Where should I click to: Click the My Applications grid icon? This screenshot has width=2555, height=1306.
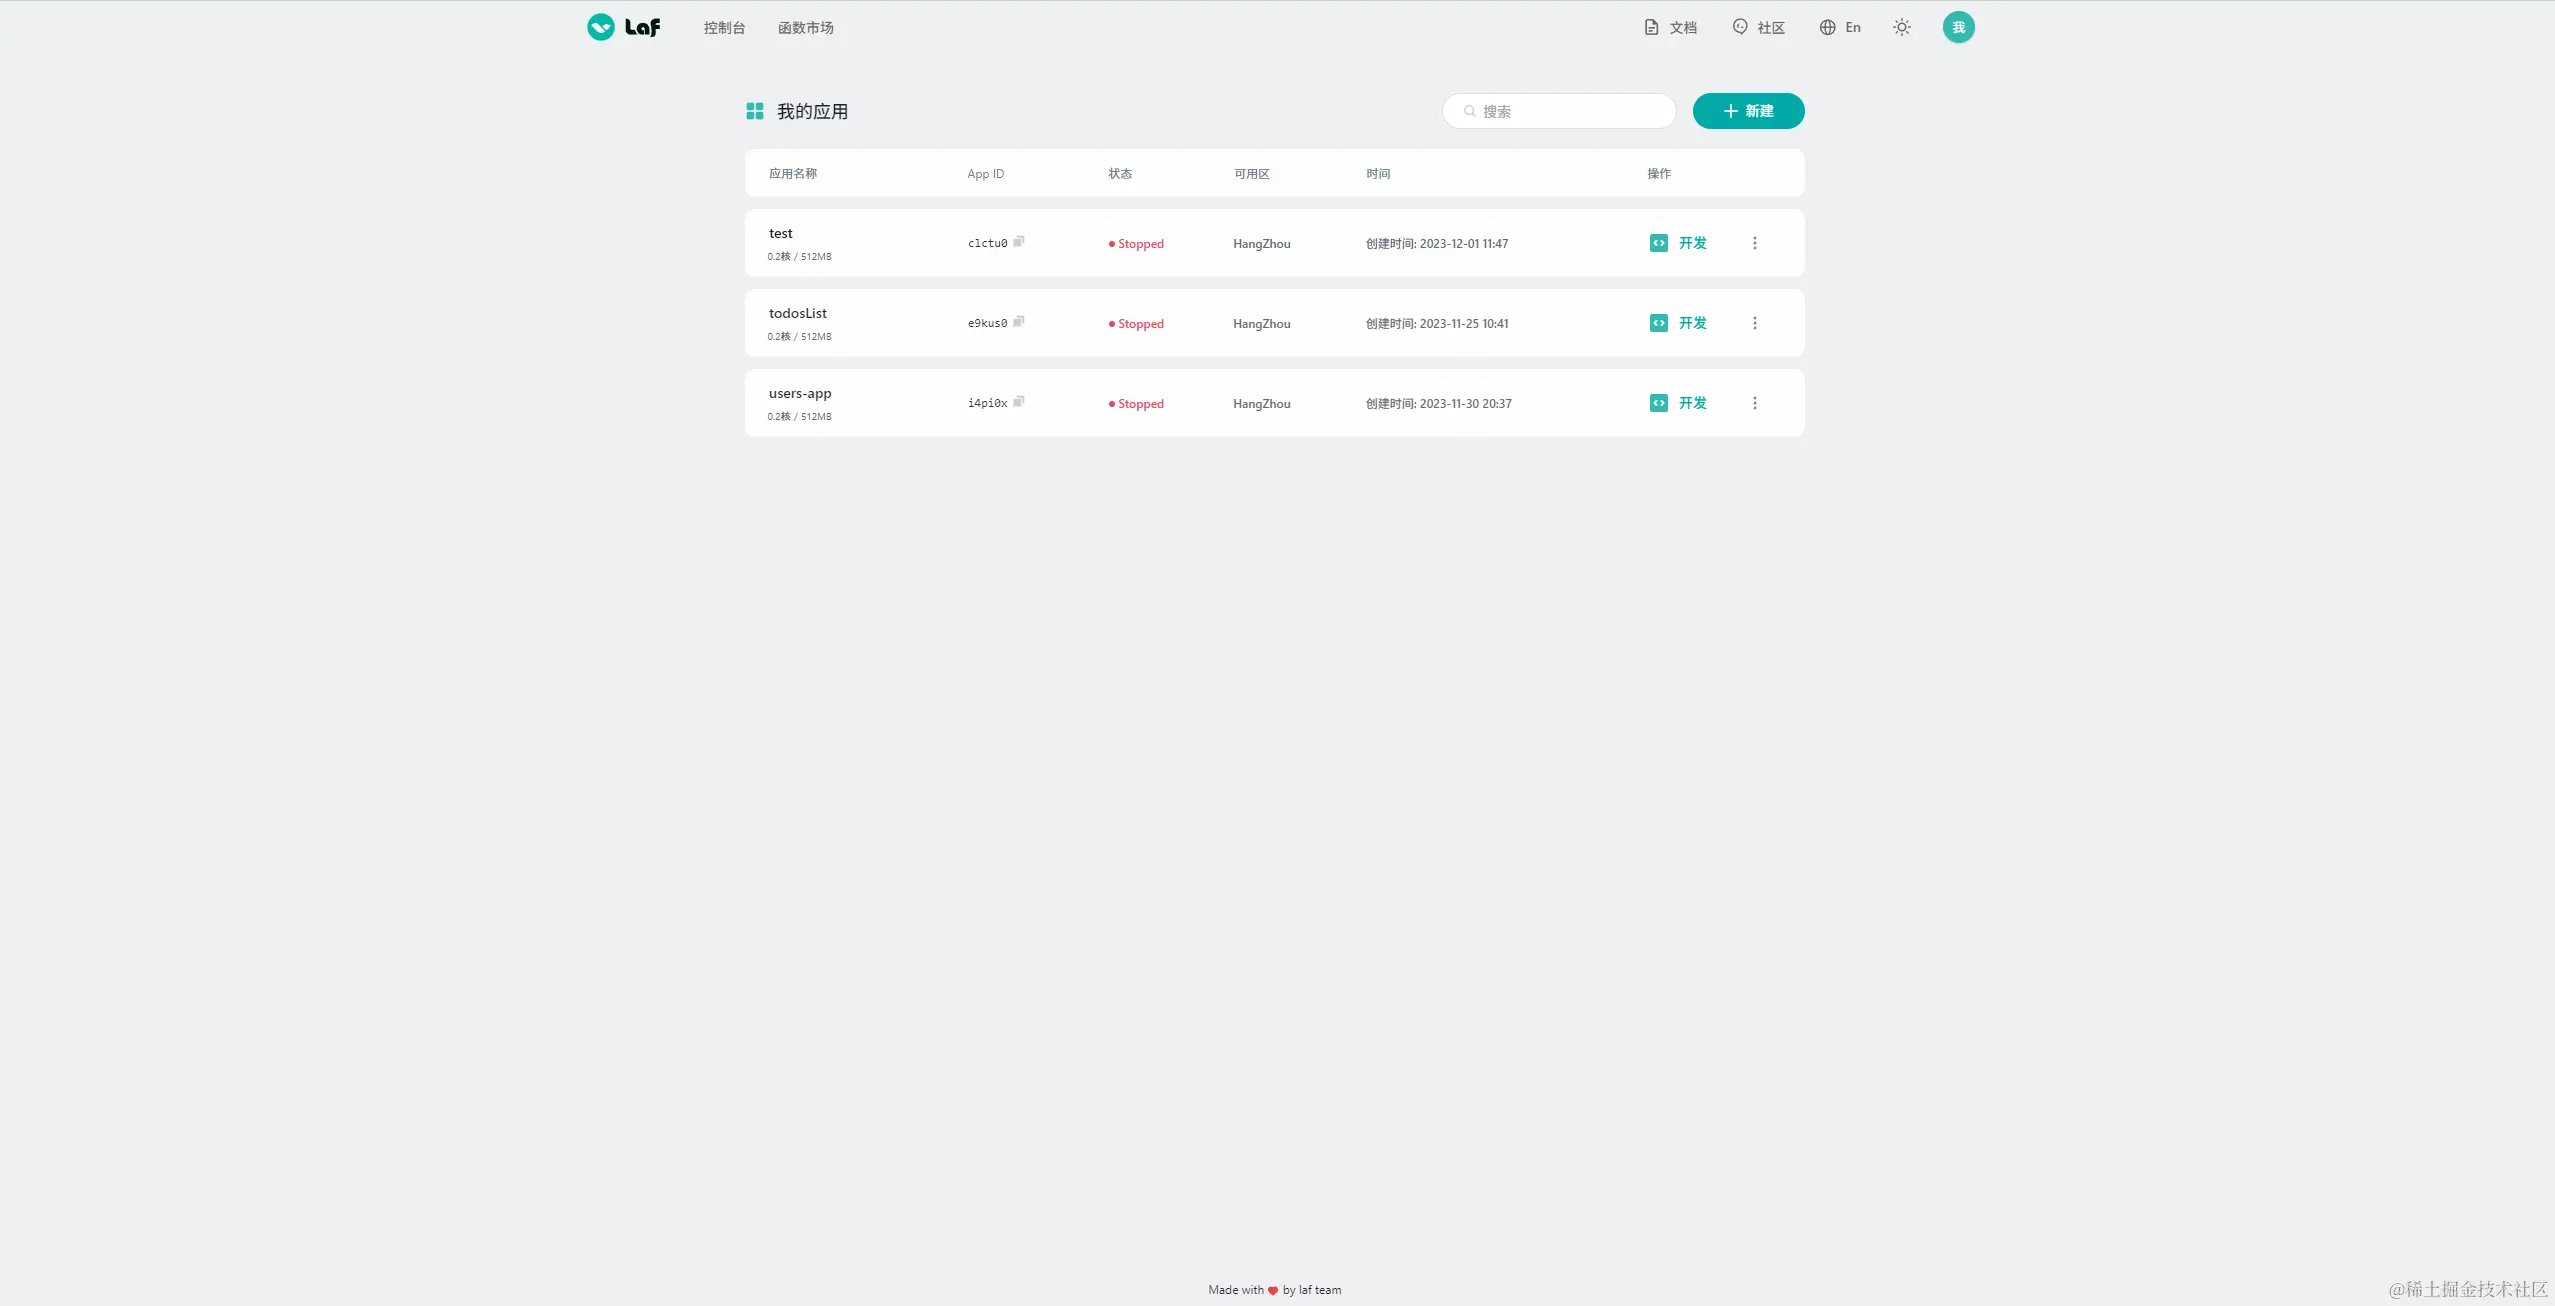(x=755, y=111)
